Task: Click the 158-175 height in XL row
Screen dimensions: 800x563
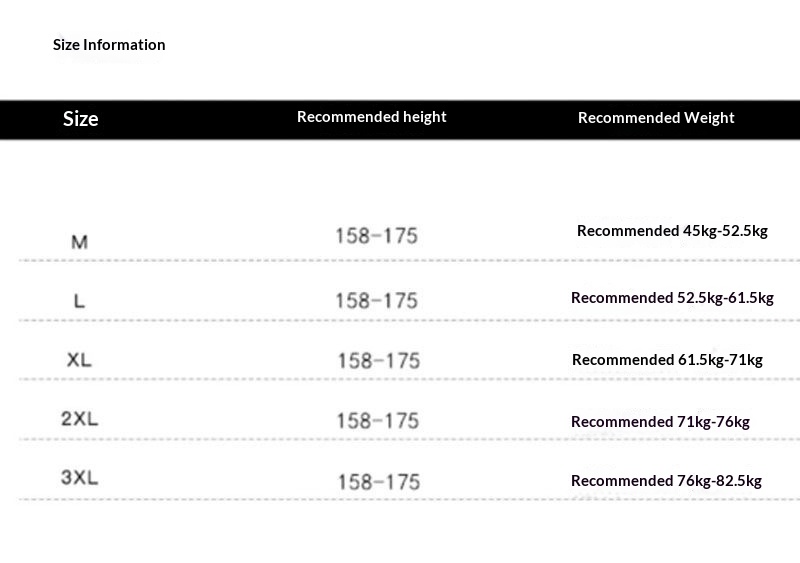Action: coord(378,361)
